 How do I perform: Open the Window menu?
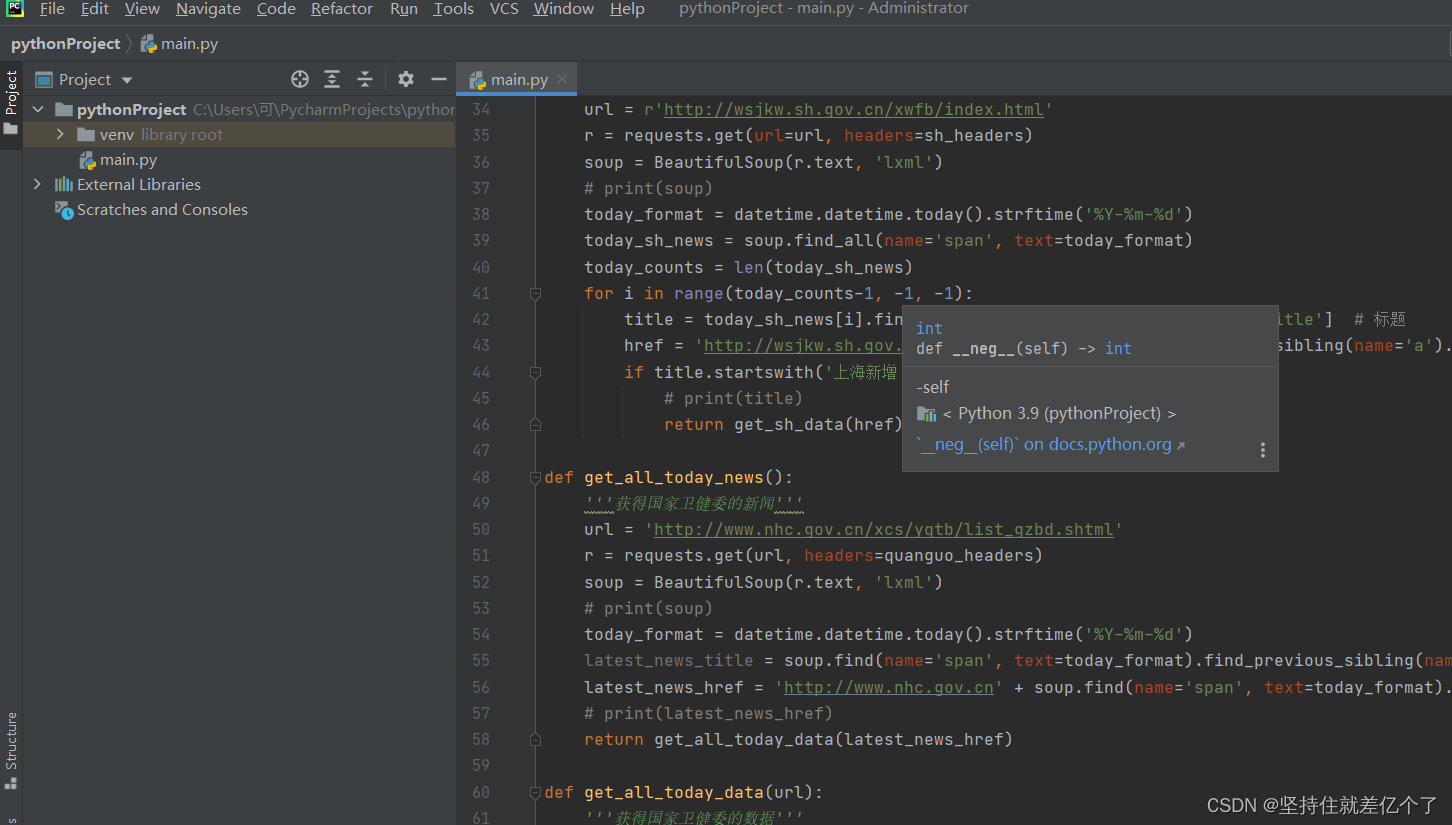point(563,9)
